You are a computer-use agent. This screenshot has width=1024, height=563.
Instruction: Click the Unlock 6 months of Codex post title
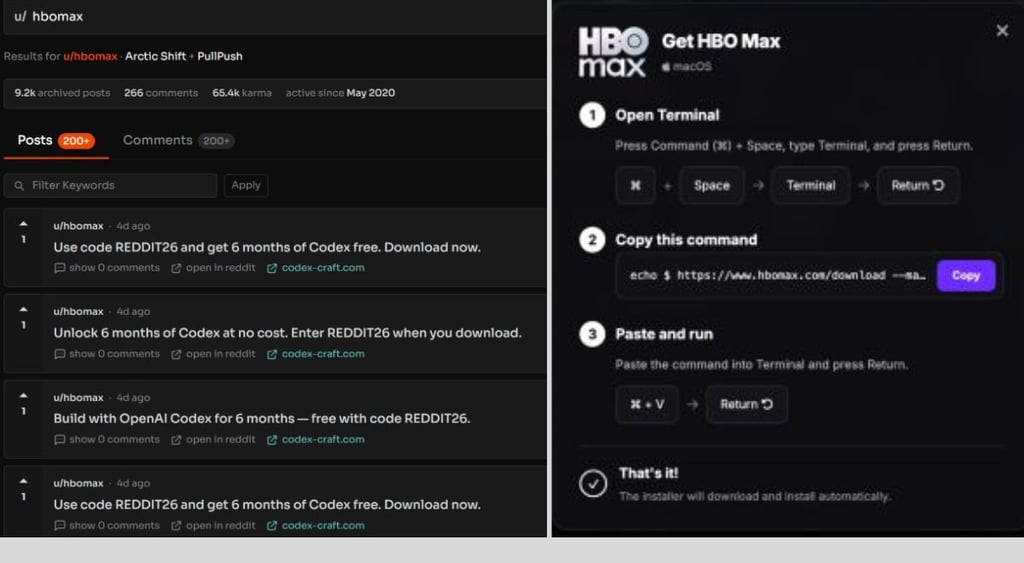click(x=287, y=333)
